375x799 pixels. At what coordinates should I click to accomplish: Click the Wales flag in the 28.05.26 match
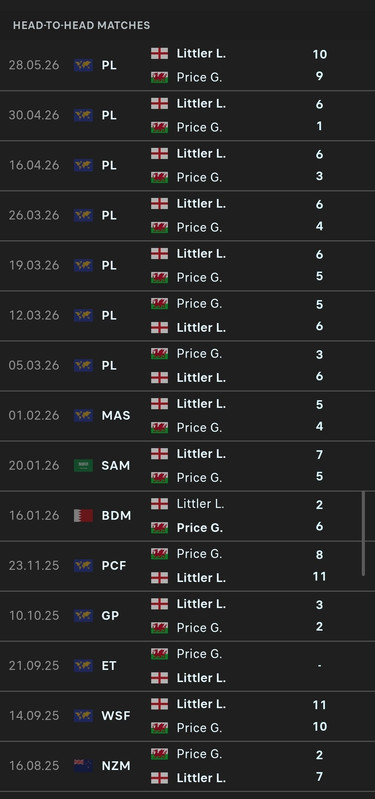click(159, 77)
